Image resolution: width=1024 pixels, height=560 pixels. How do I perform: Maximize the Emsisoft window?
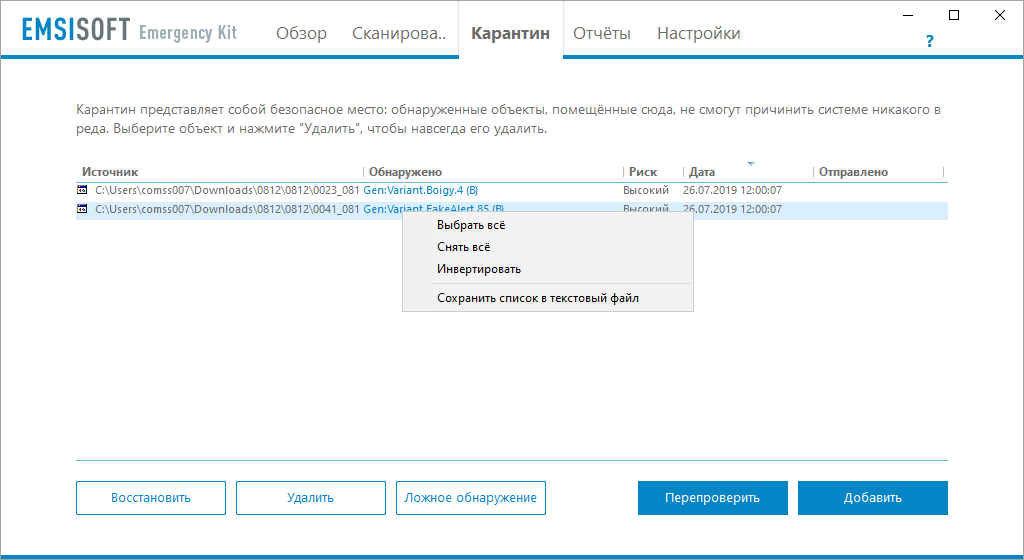(x=954, y=15)
